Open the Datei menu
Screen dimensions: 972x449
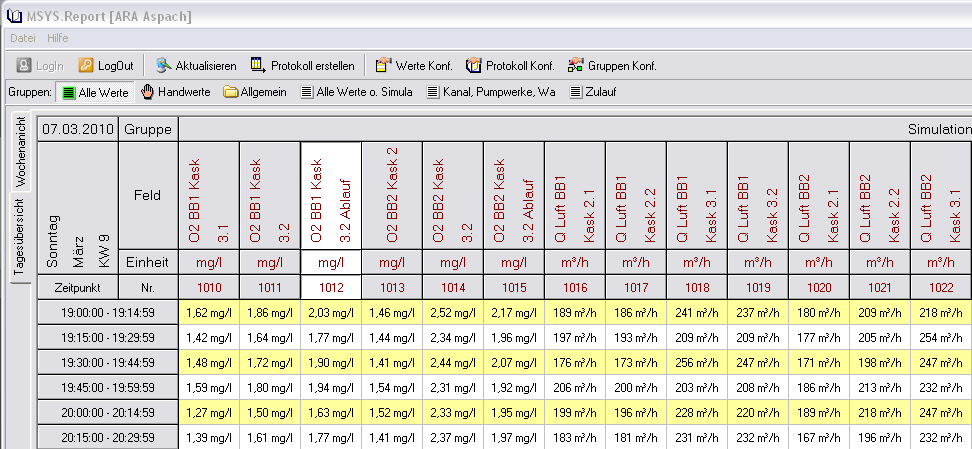23,38
